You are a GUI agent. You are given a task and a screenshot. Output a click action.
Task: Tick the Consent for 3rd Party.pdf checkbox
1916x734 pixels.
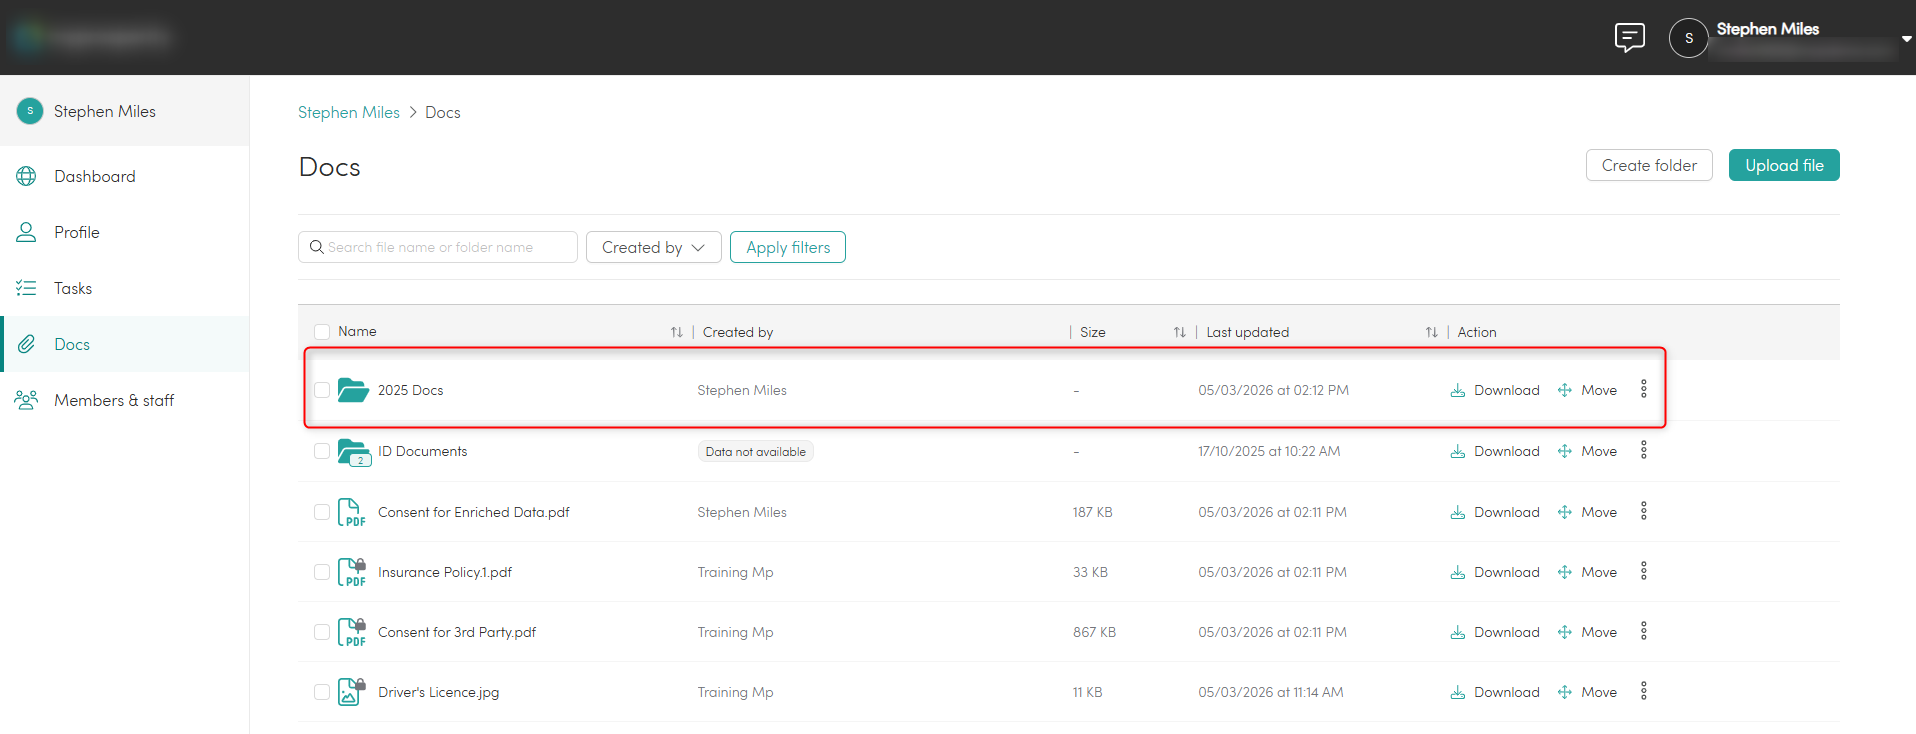[x=322, y=632]
